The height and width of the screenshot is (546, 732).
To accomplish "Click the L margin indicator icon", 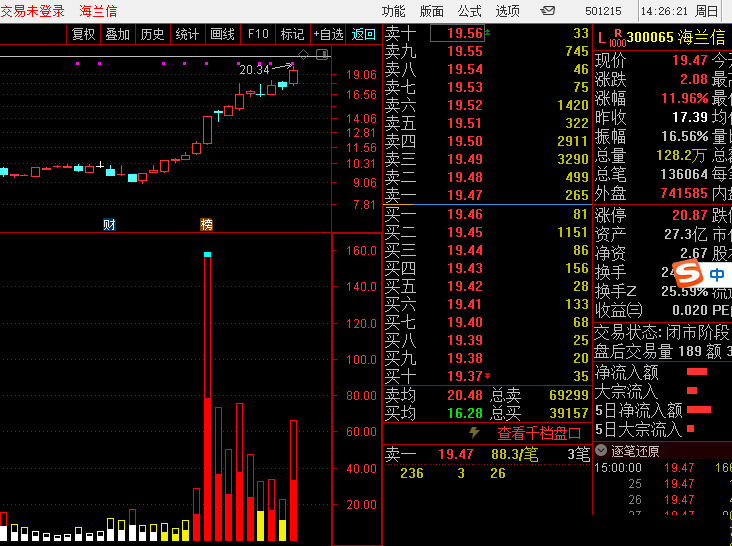I will [x=602, y=39].
